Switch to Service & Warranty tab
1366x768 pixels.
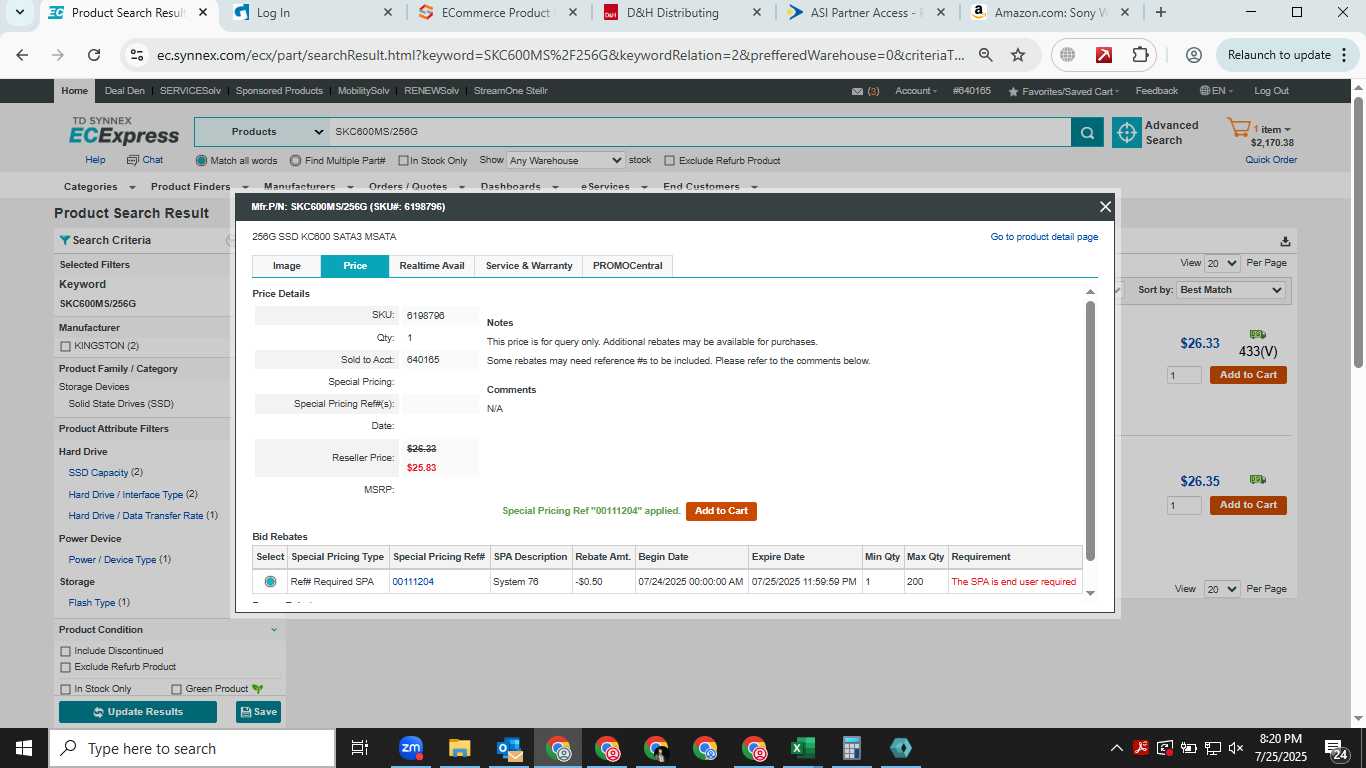coord(529,266)
